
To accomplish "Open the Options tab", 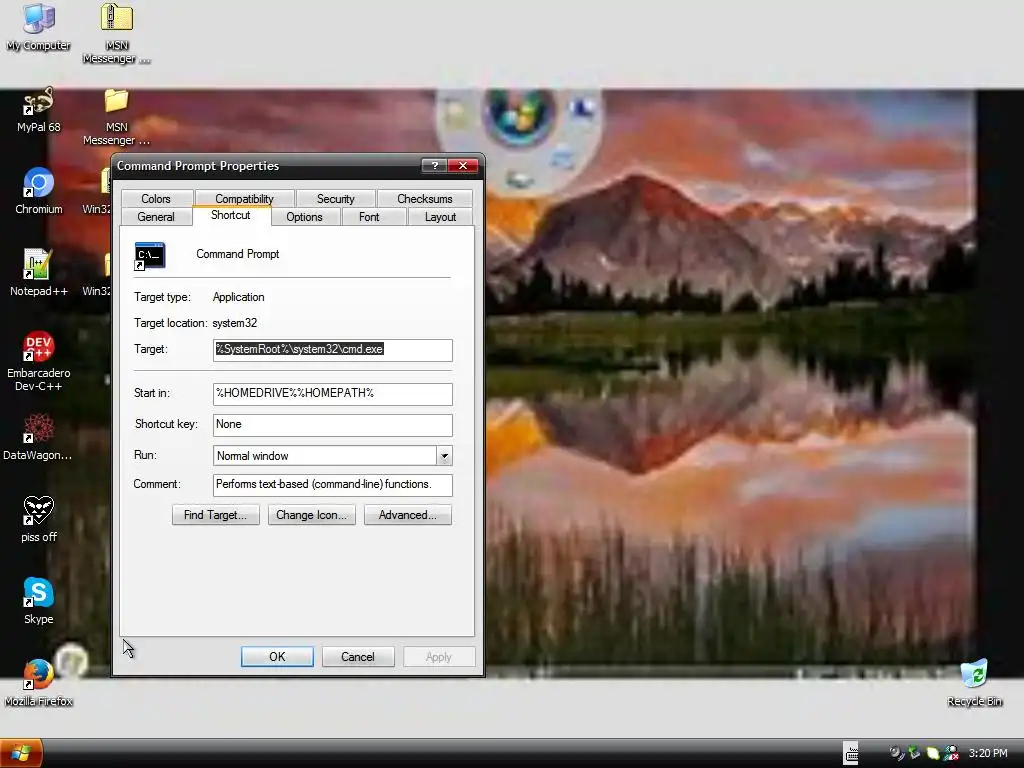I will (x=304, y=217).
